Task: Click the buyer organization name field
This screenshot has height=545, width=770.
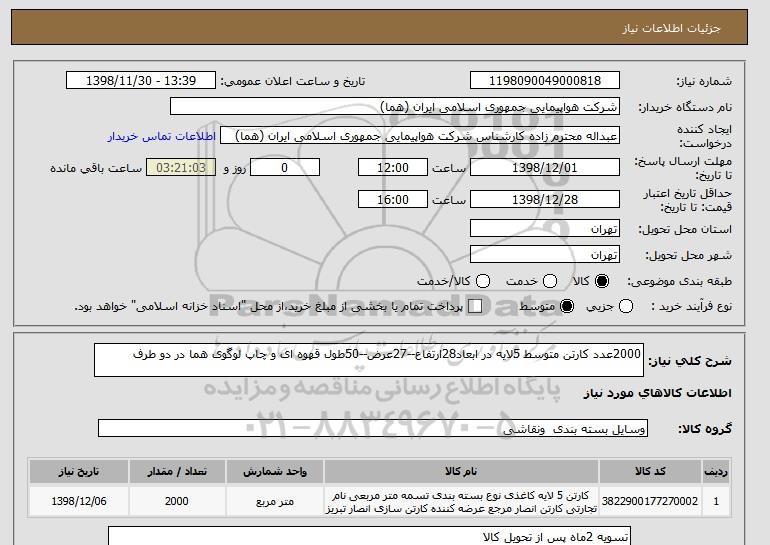Action: click(x=395, y=107)
